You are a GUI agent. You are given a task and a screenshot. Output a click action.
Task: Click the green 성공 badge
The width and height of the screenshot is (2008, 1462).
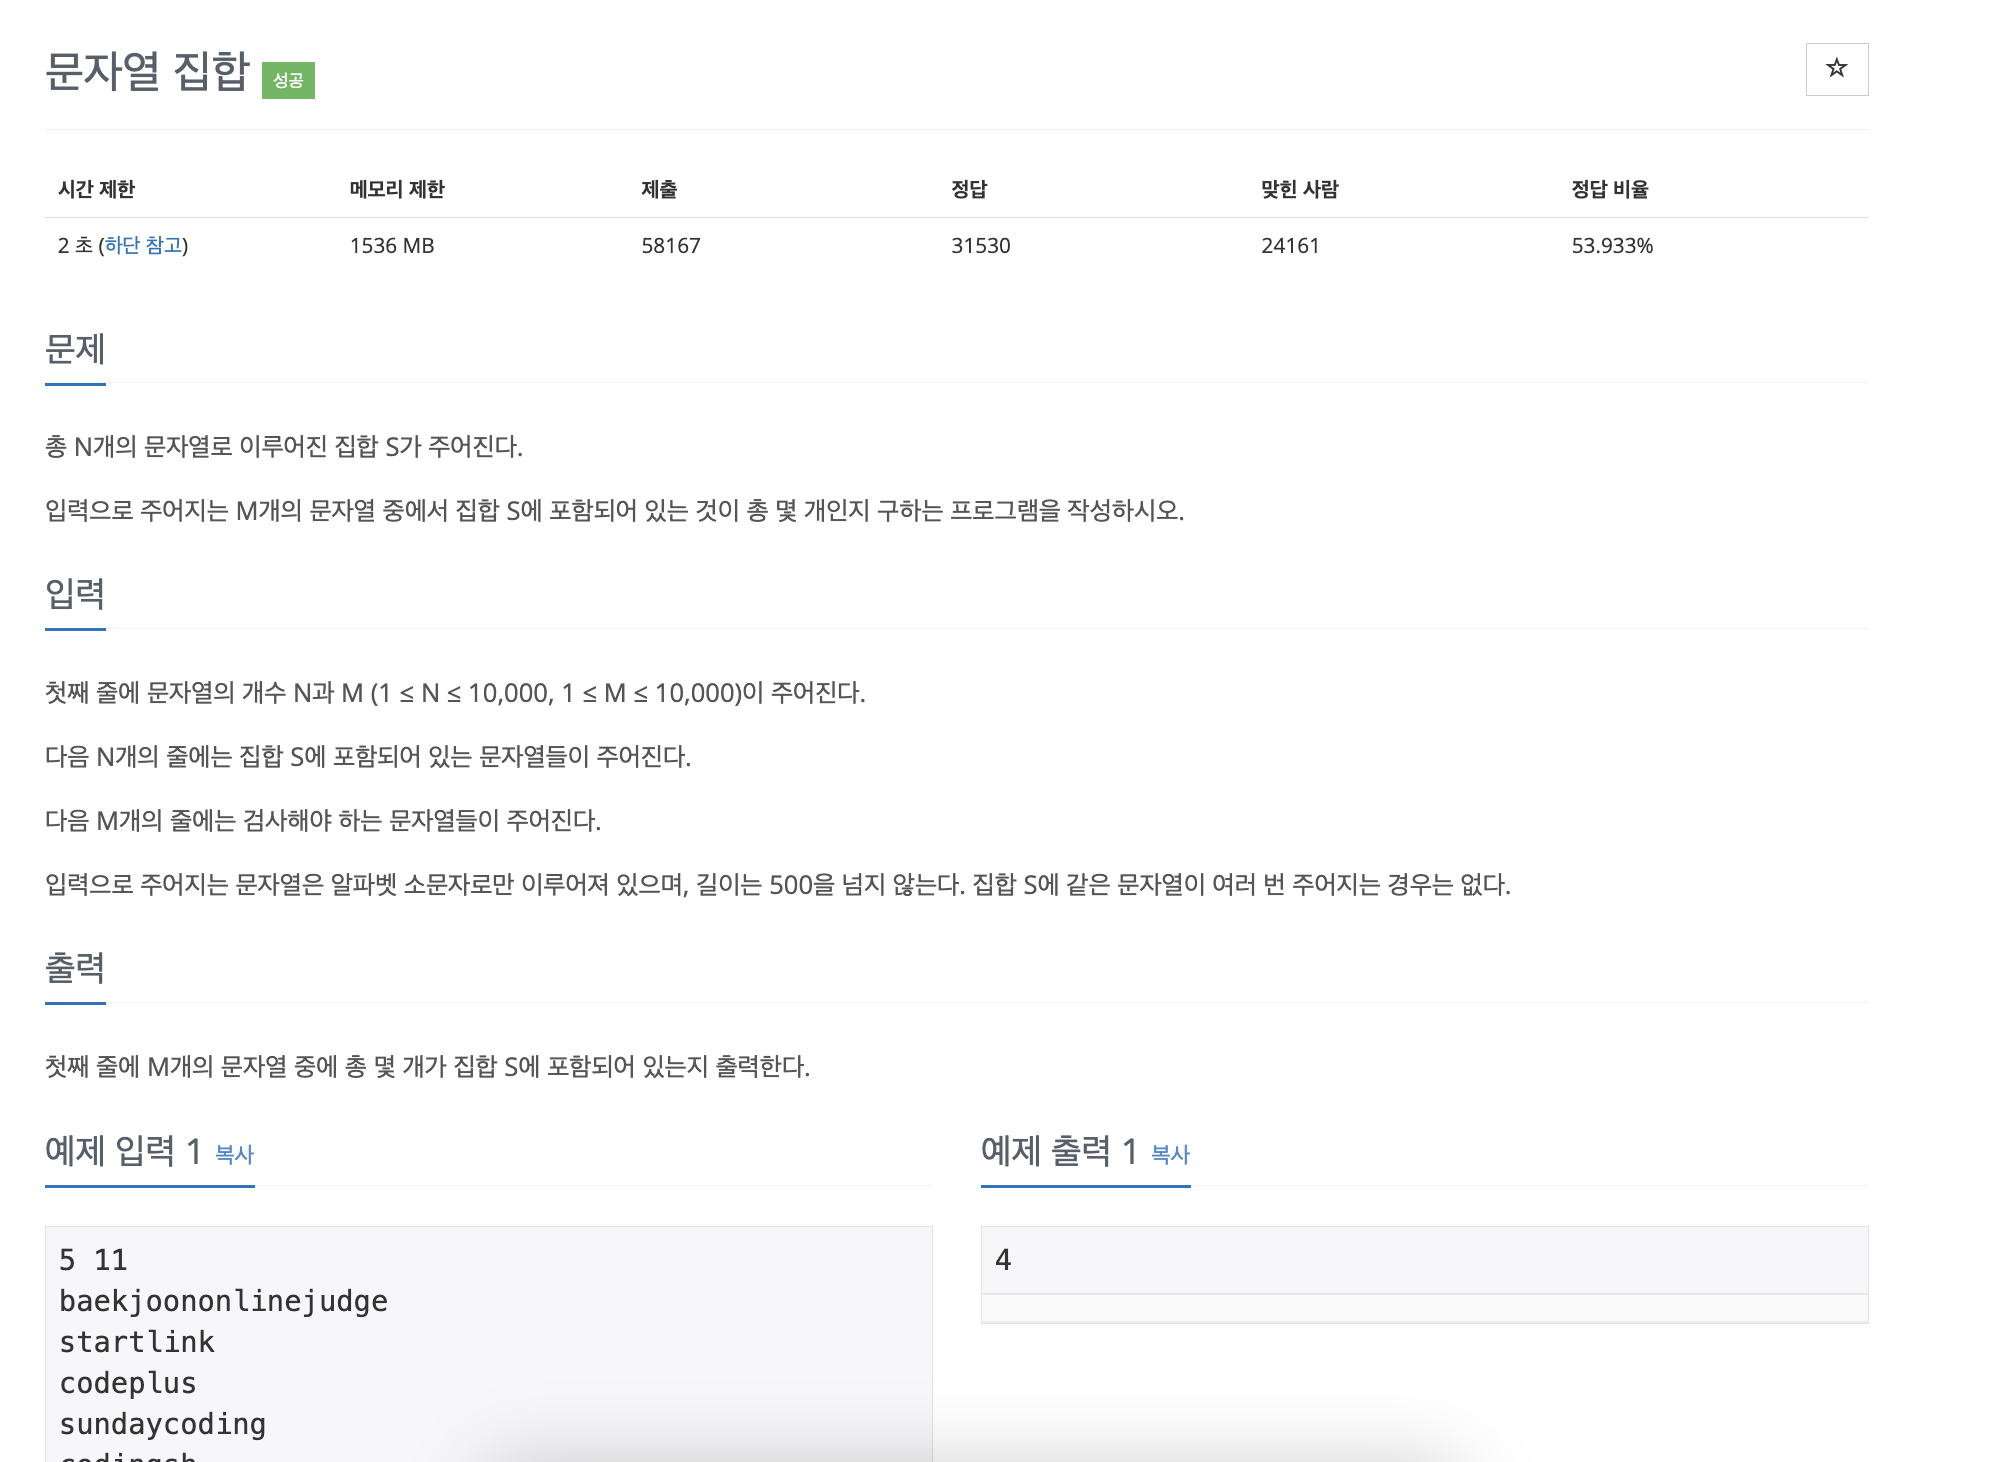(288, 80)
